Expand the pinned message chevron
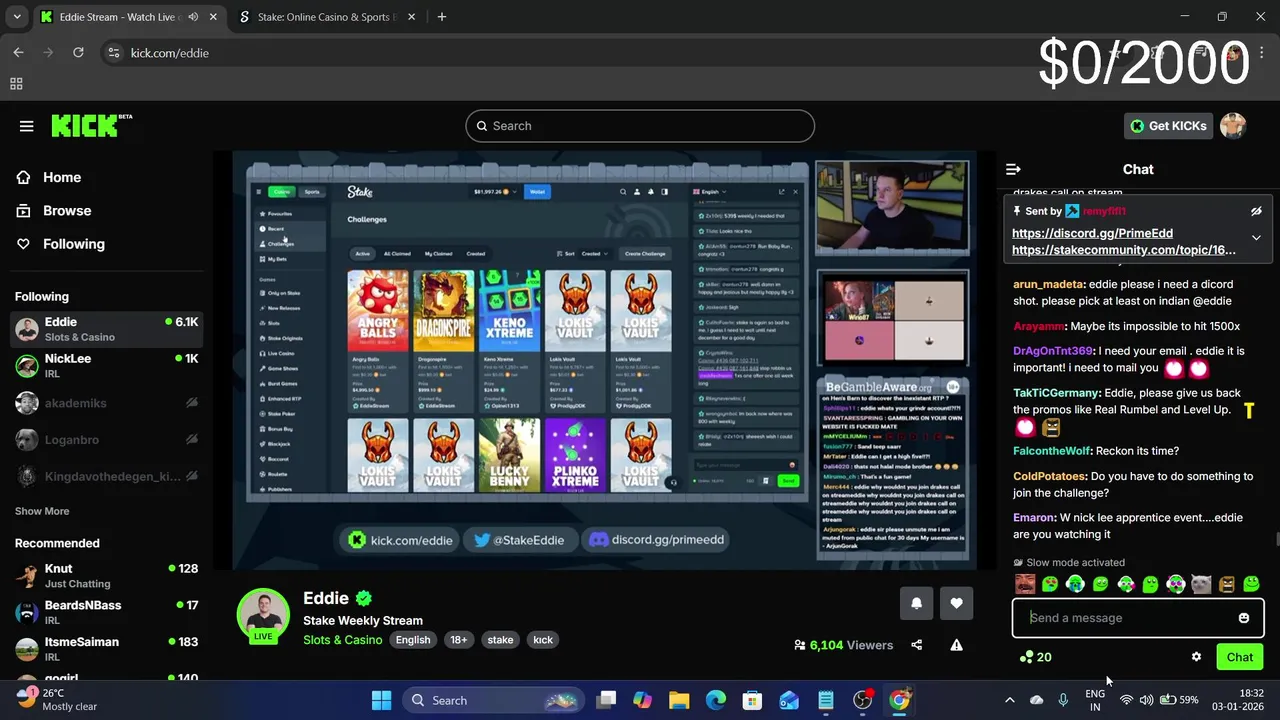This screenshot has width=1280, height=720. click(x=1256, y=238)
